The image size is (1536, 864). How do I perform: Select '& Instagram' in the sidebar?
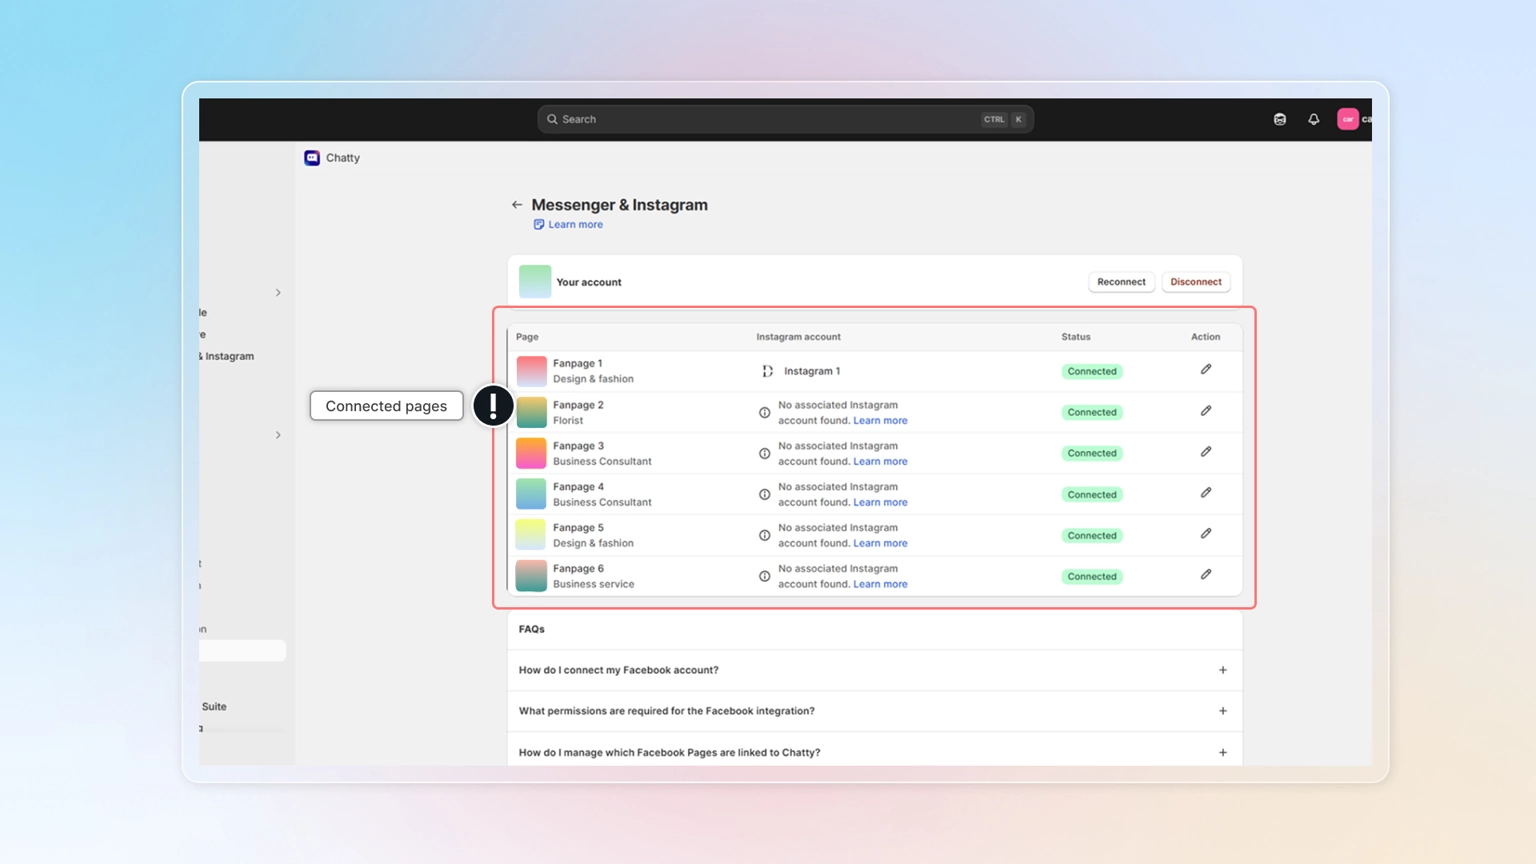point(224,356)
